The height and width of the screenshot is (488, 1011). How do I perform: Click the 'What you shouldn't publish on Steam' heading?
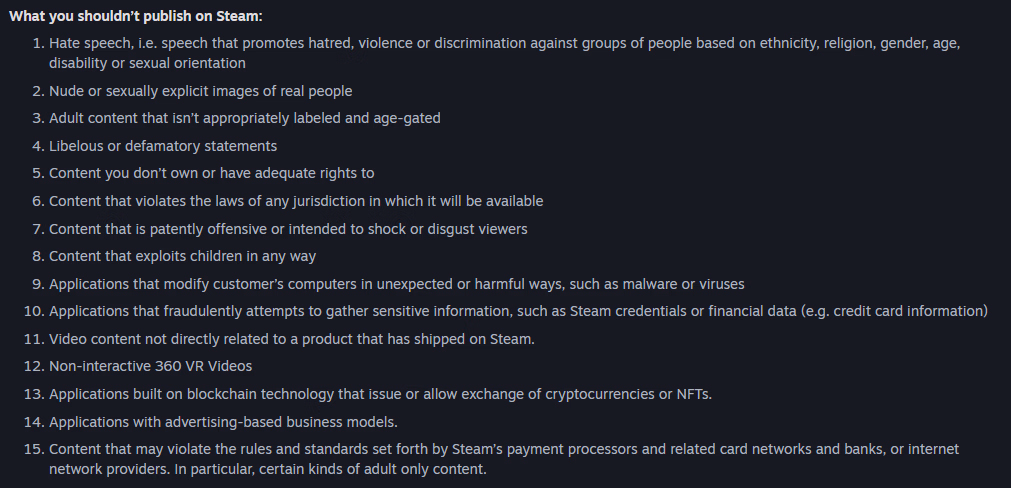136,17
